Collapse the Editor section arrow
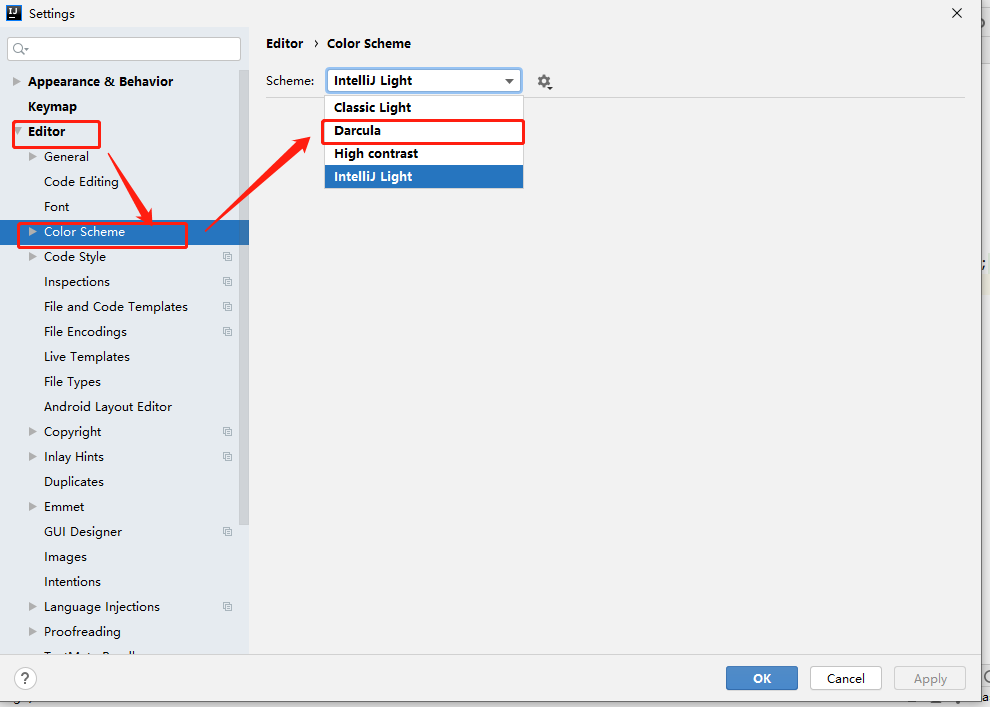 pyautogui.click(x=18, y=131)
